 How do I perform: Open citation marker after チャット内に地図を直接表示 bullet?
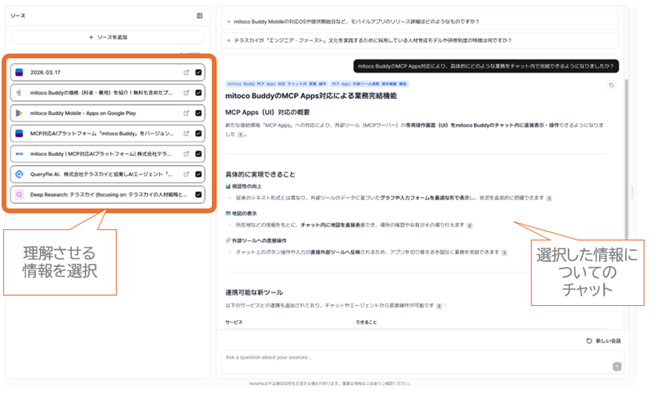coord(469,226)
